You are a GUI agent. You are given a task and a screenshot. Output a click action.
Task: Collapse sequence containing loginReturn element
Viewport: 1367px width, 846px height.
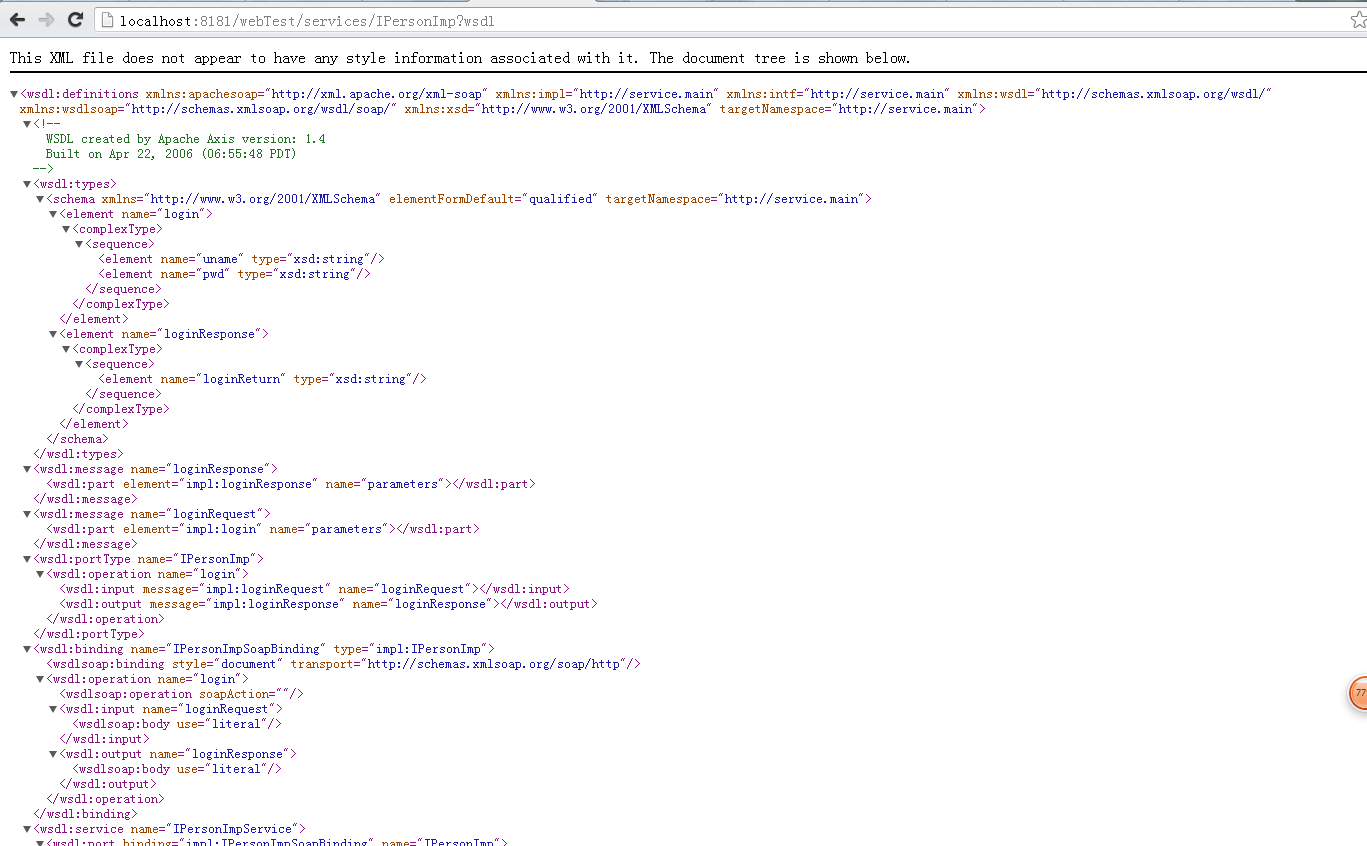[x=79, y=364]
